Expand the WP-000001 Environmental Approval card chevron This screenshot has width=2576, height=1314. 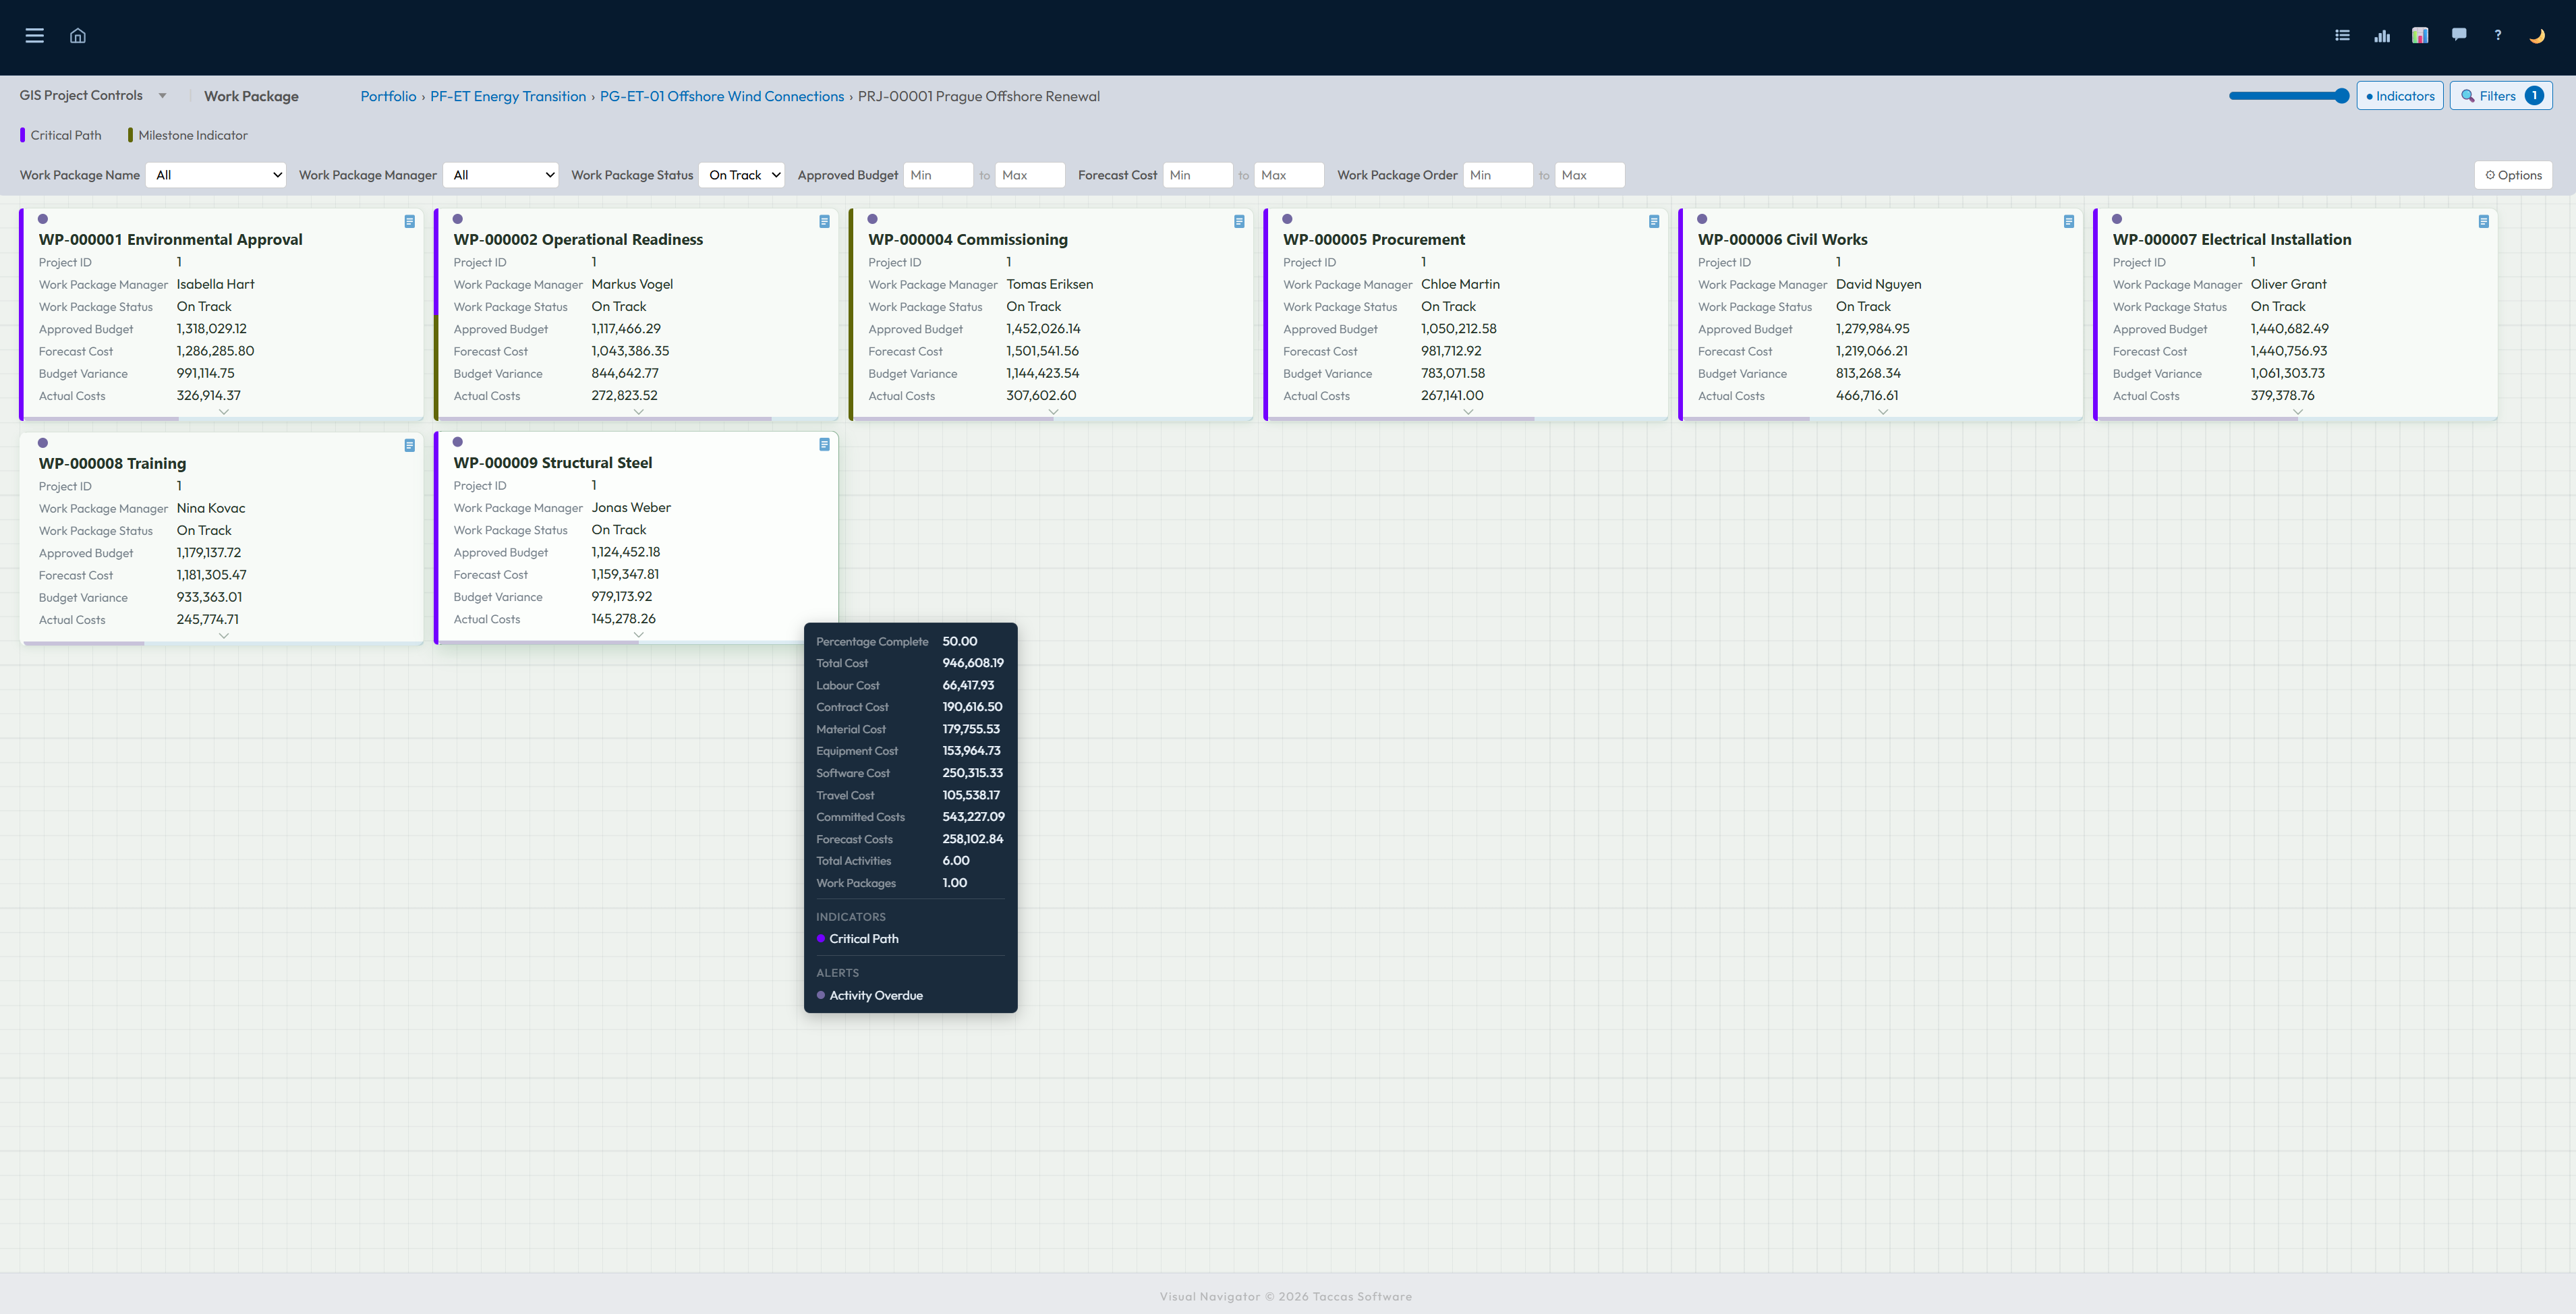pyautogui.click(x=224, y=412)
